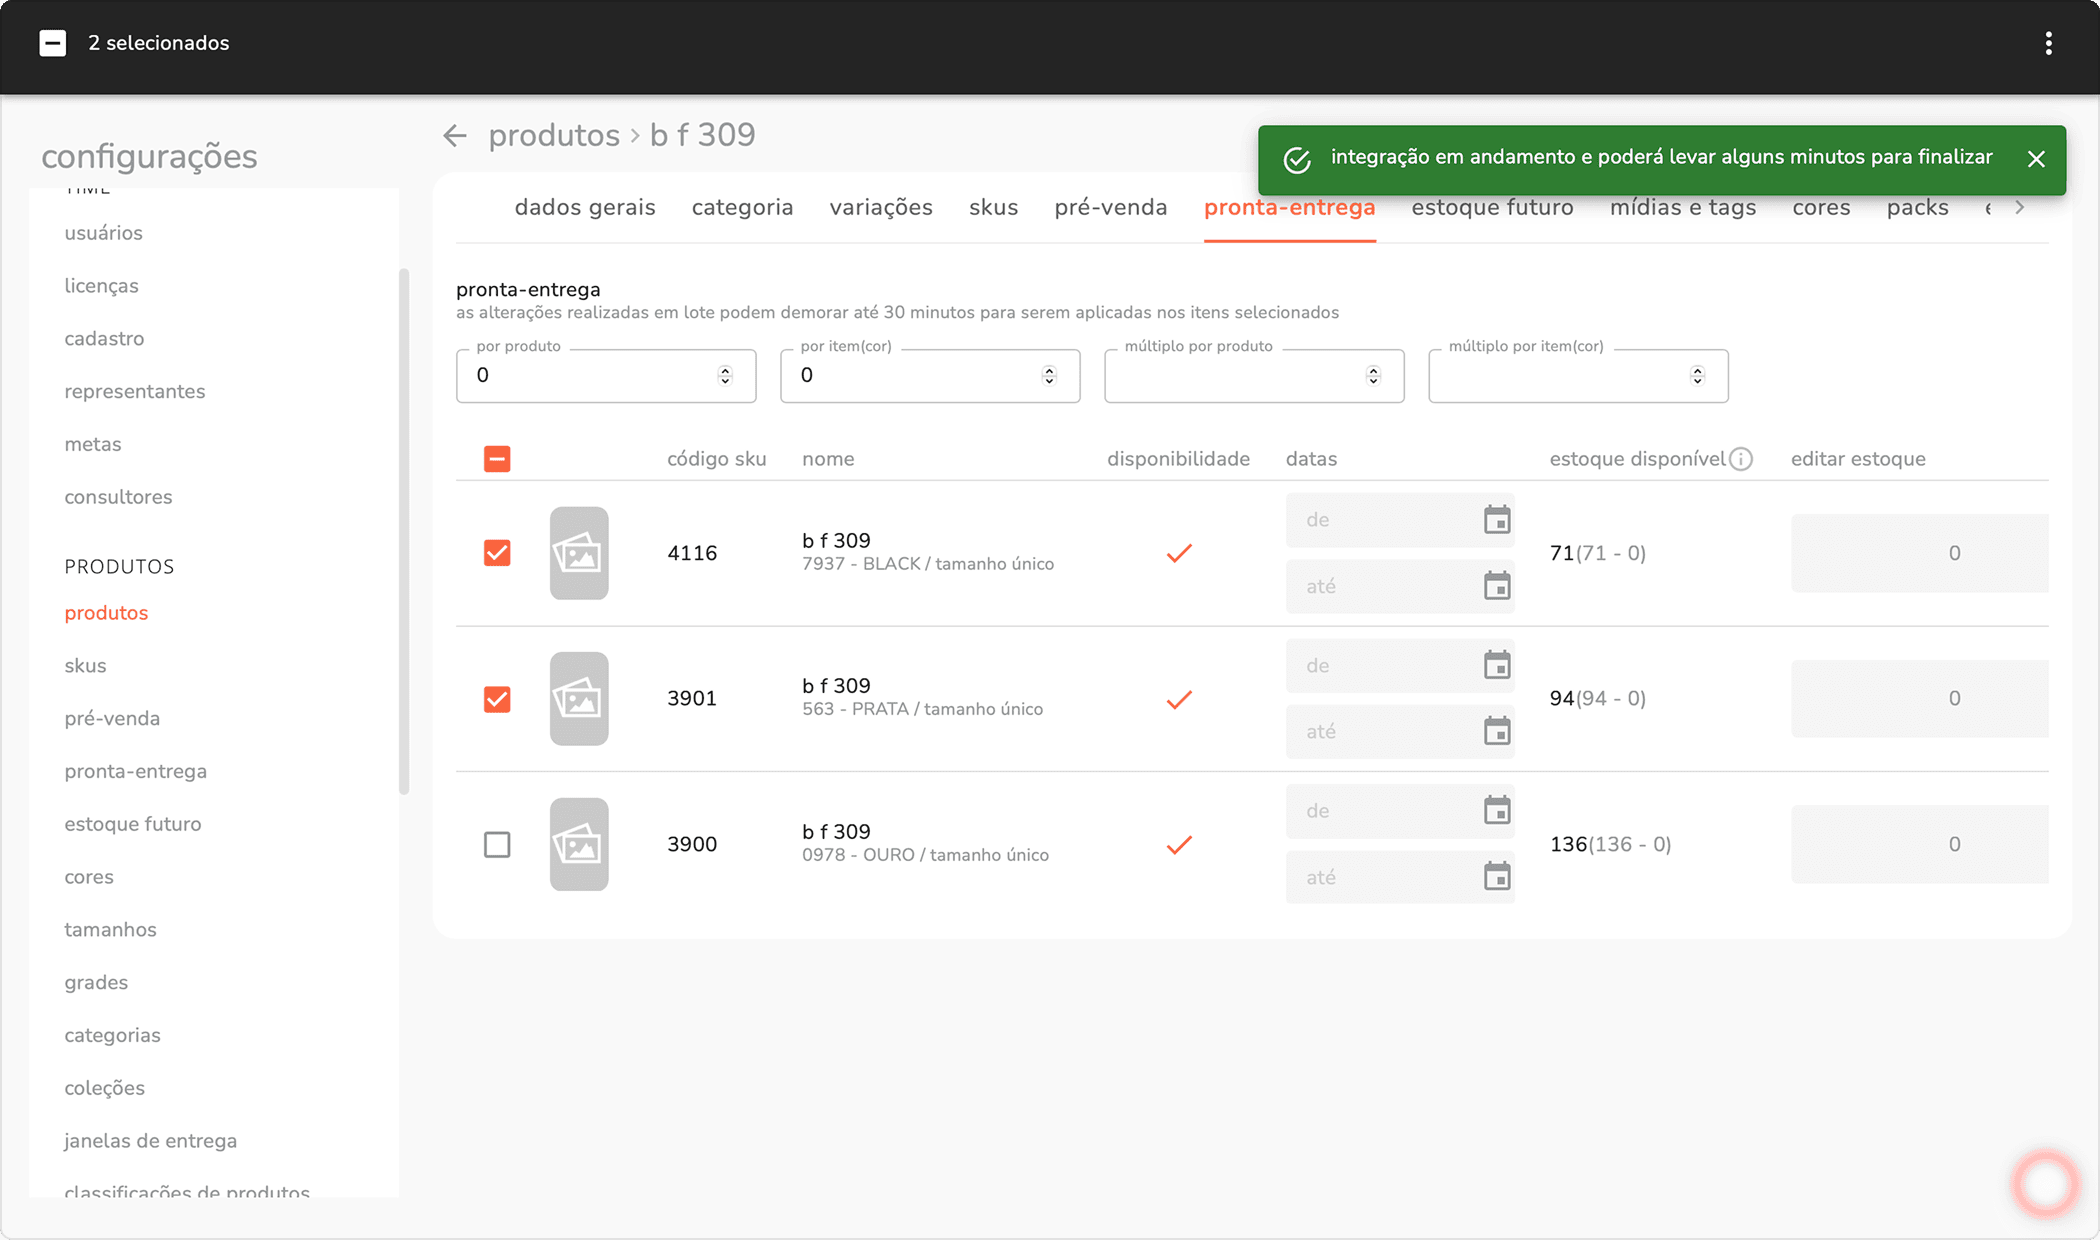
Task: Open the estoque futuro tab
Action: point(1492,207)
